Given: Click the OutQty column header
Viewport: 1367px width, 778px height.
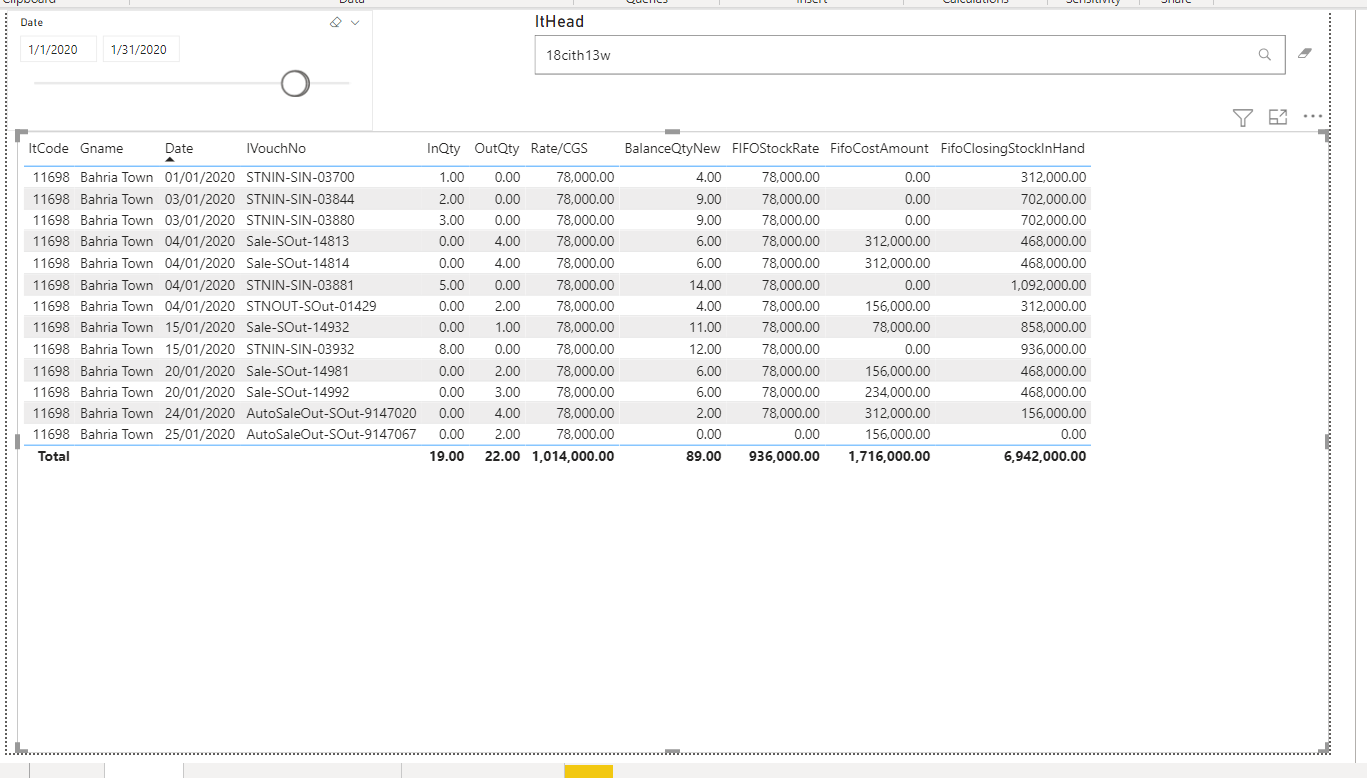Looking at the screenshot, I should point(497,148).
